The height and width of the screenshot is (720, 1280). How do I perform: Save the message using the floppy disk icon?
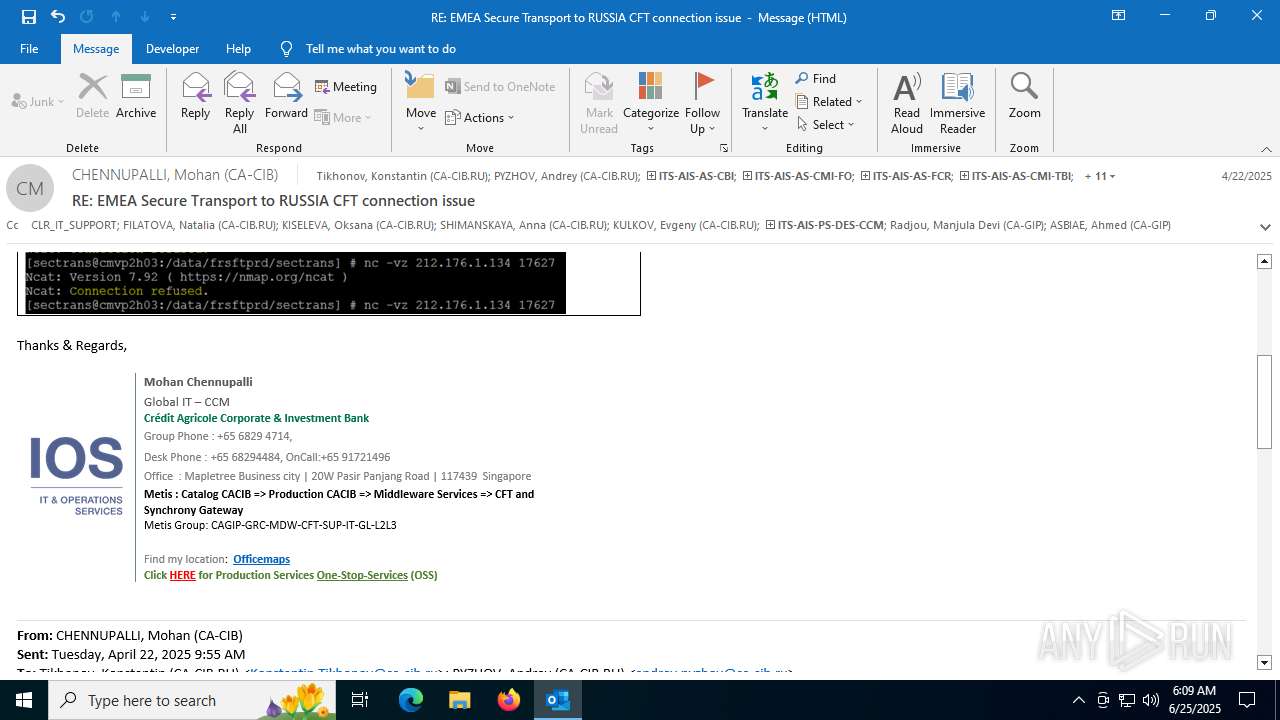(29, 17)
